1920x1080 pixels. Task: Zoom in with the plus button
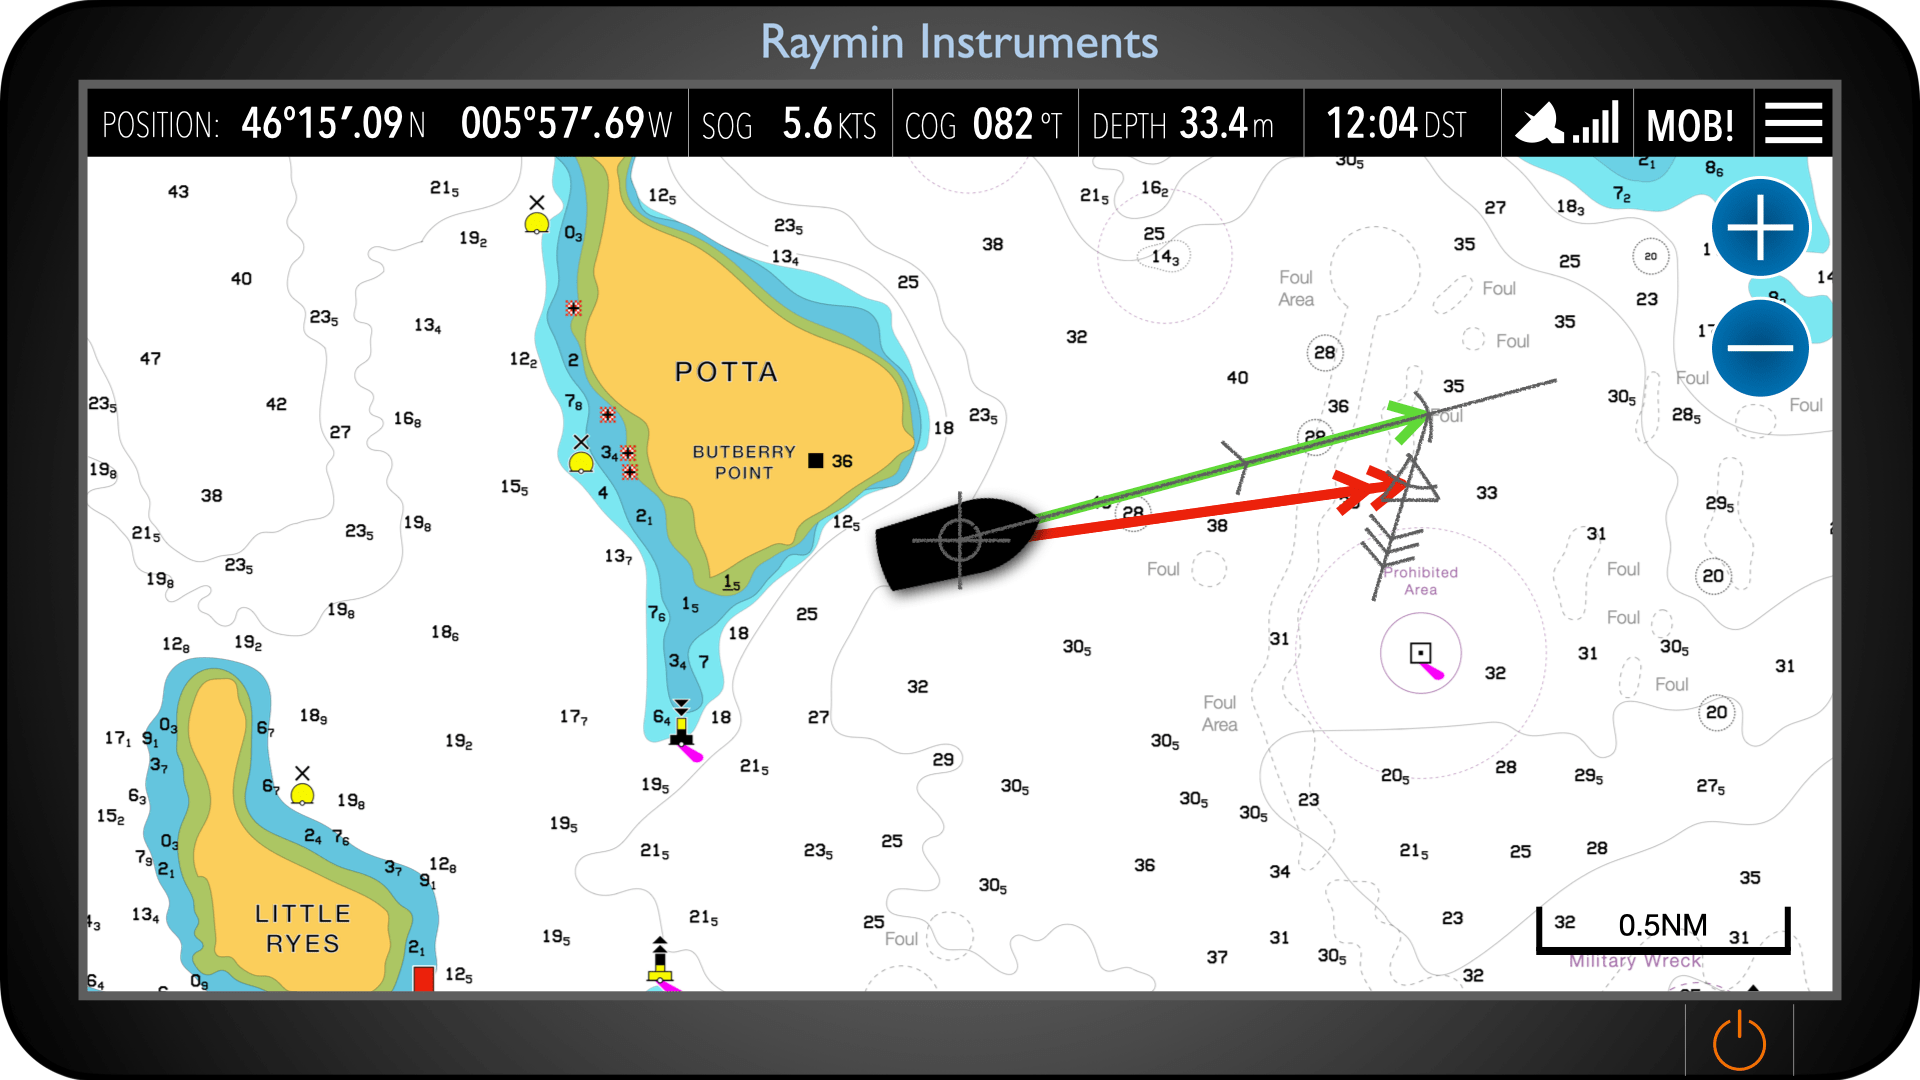pos(1760,228)
